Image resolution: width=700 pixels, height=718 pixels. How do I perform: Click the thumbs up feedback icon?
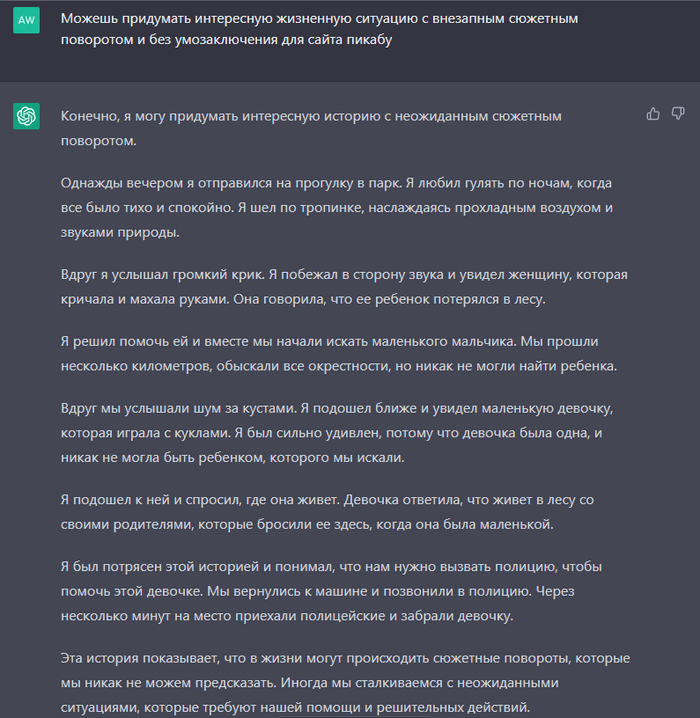(653, 114)
